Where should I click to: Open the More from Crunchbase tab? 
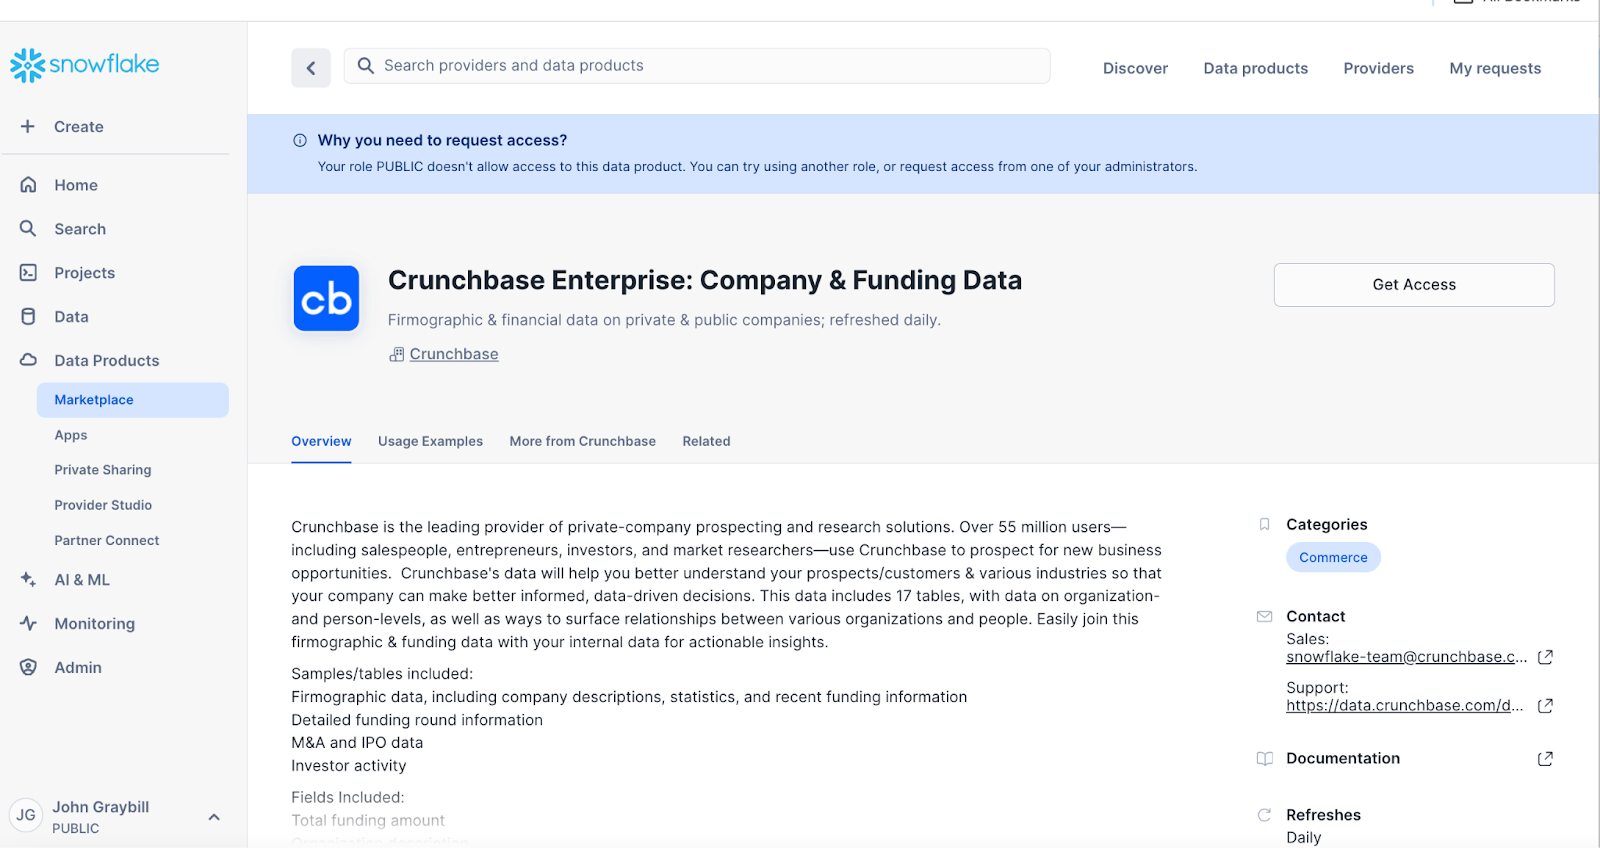point(582,441)
